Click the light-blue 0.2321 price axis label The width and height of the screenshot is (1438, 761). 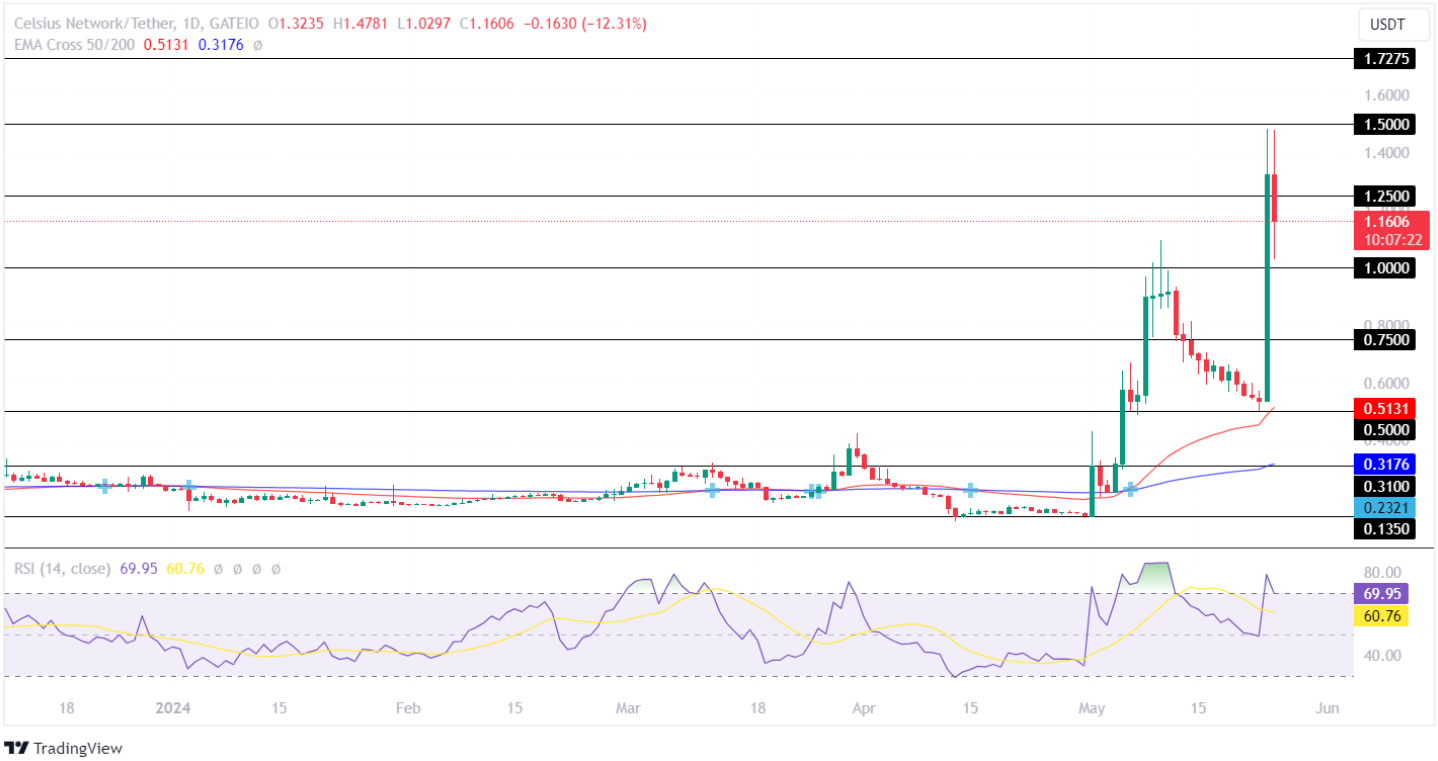point(1385,508)
